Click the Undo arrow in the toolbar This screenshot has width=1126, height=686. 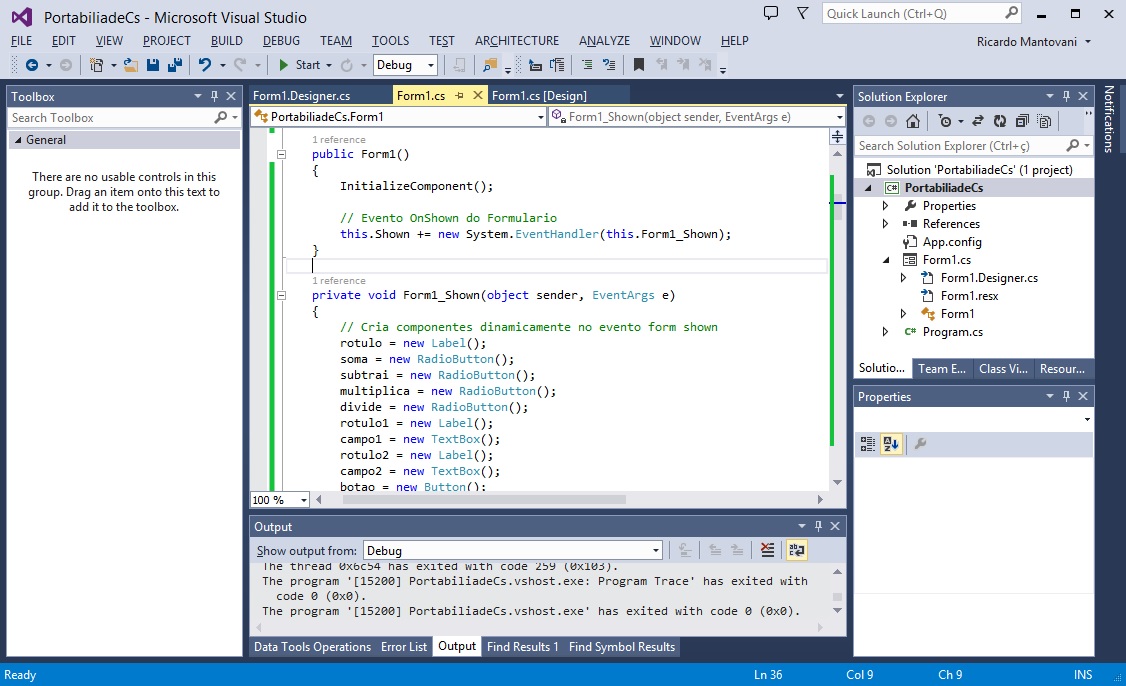pos(205,65)
